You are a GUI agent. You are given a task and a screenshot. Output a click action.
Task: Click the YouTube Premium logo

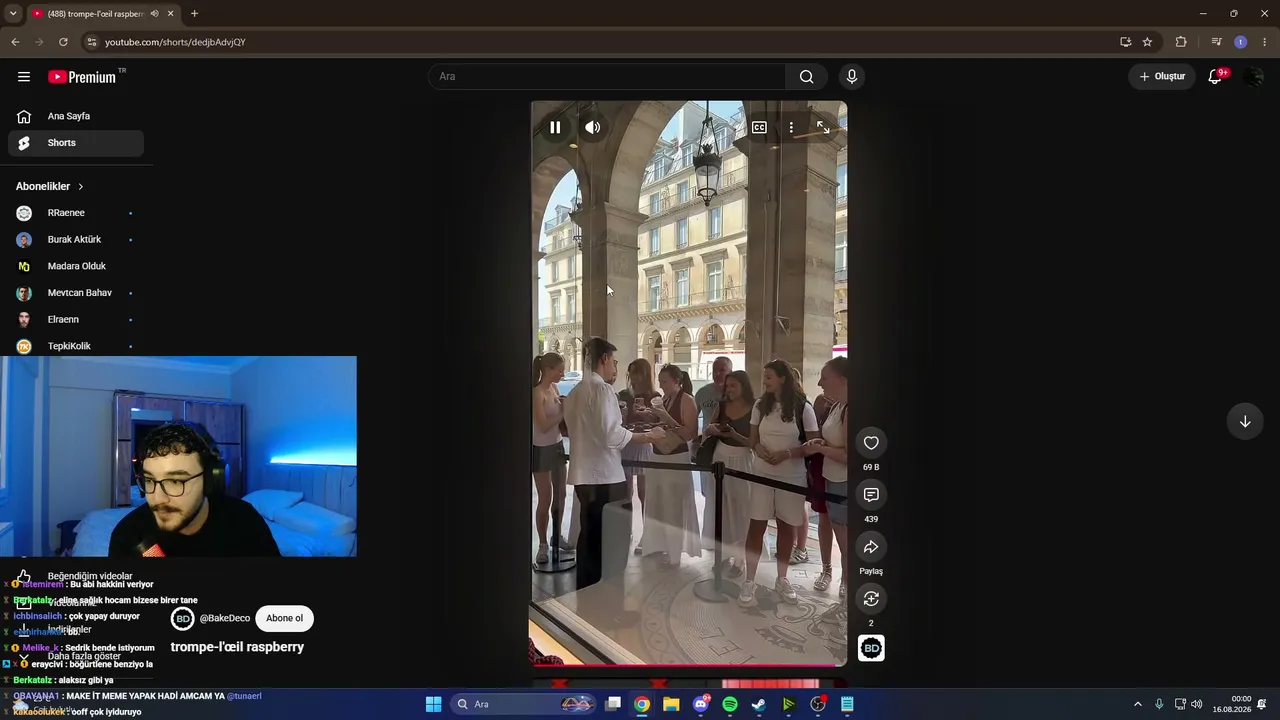pyautogui.click(x=82, y=77)
